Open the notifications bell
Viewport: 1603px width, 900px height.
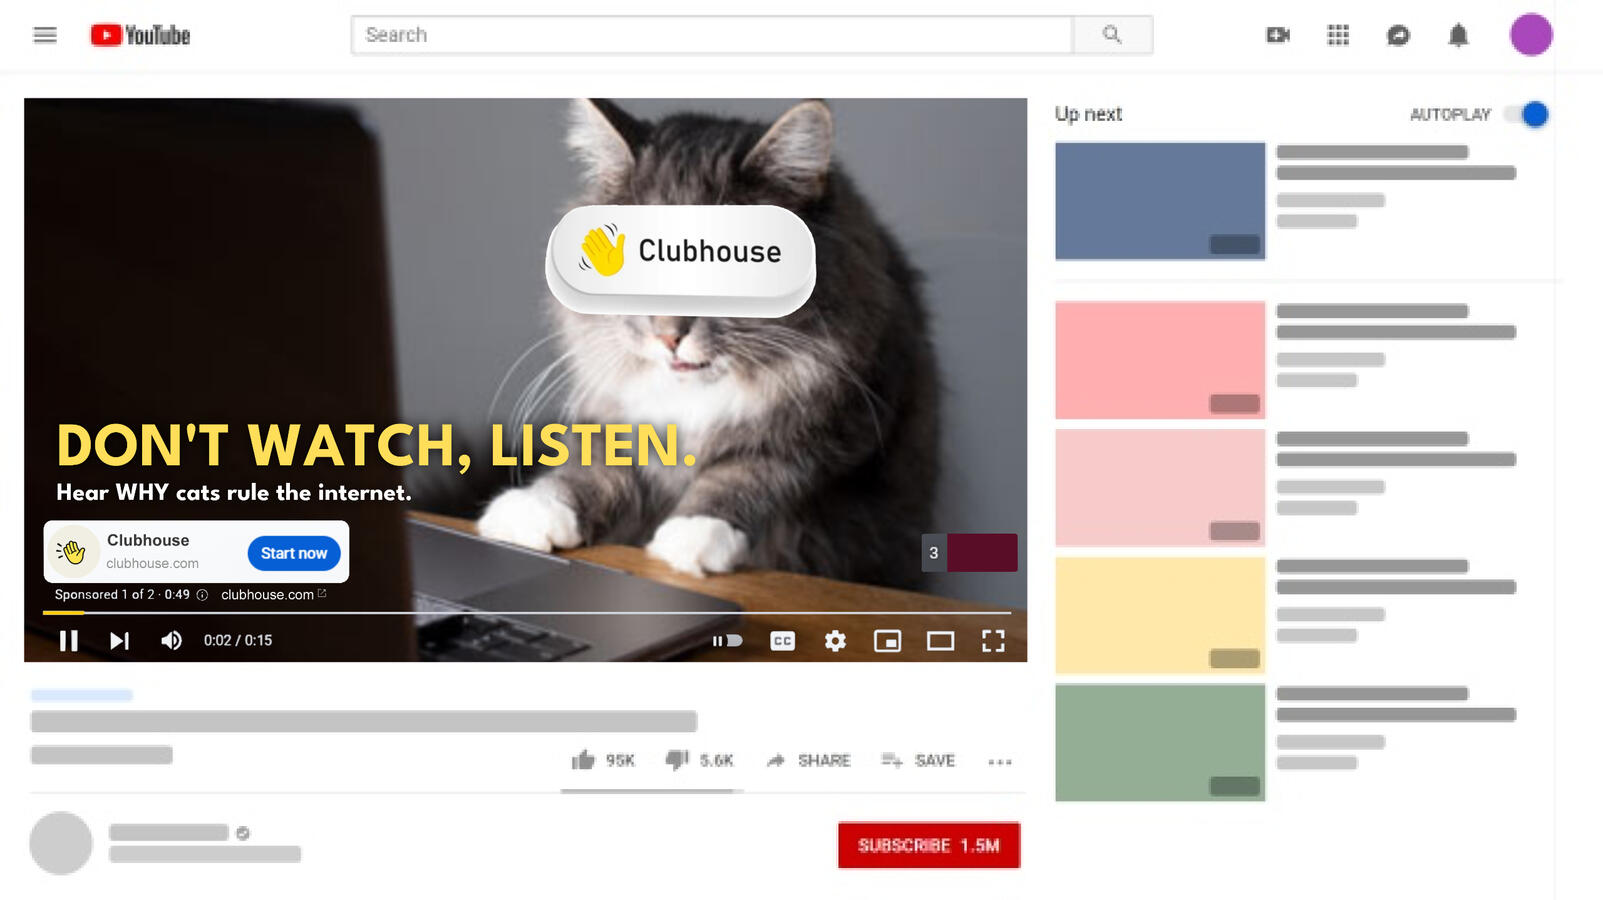[1458, 36]
